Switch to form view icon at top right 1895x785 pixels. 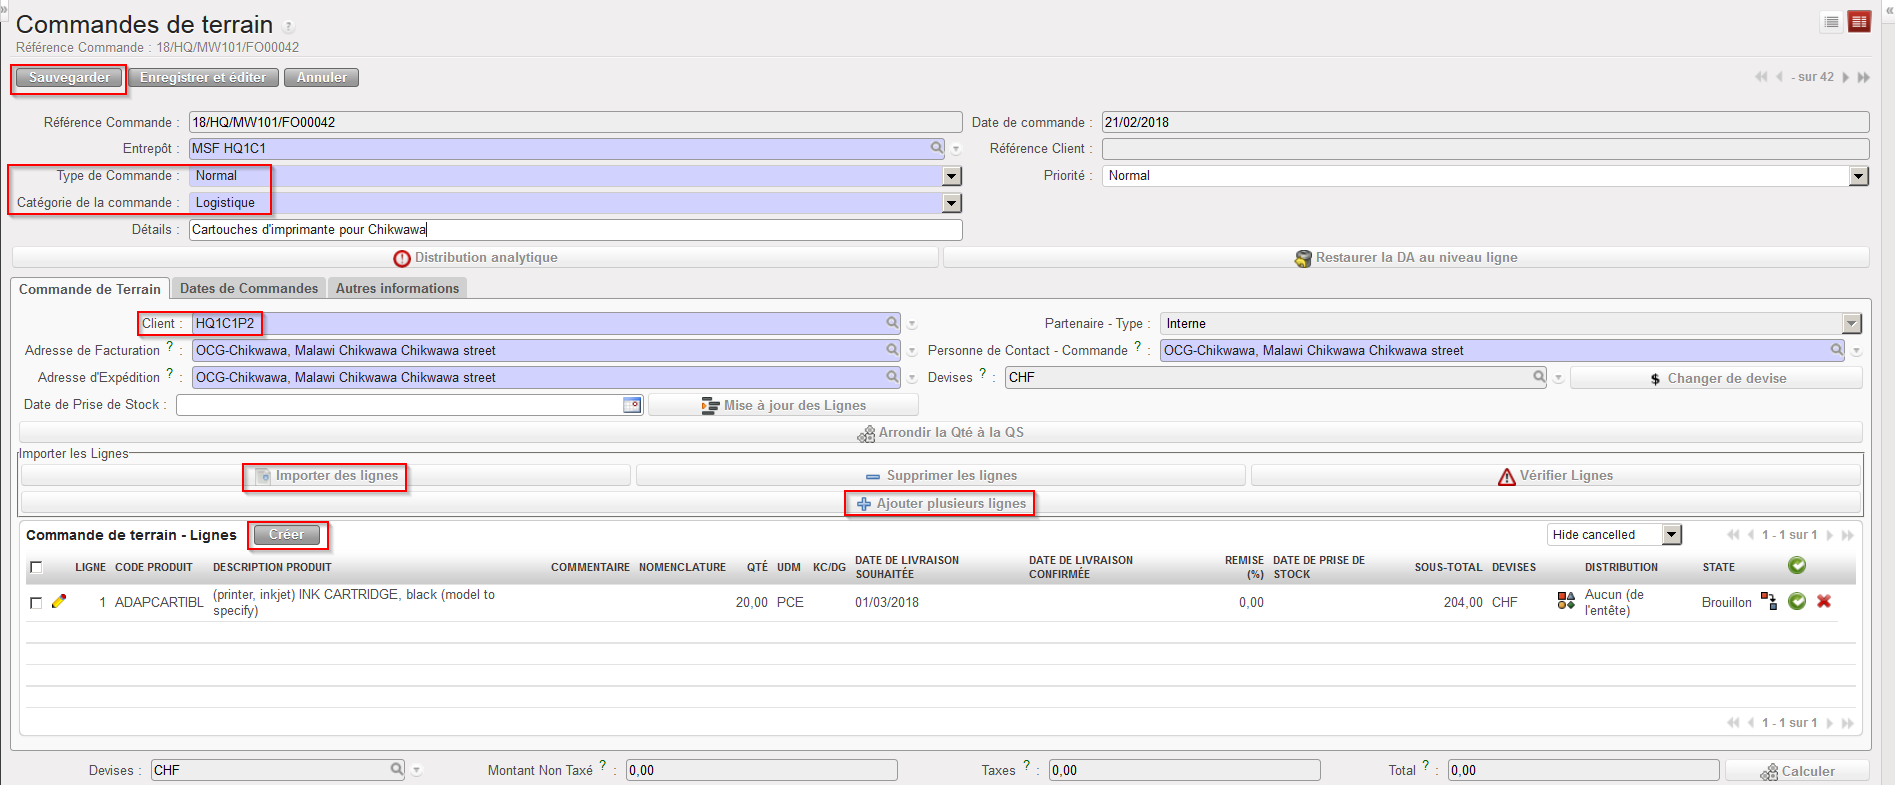(x=1859, y=22)
